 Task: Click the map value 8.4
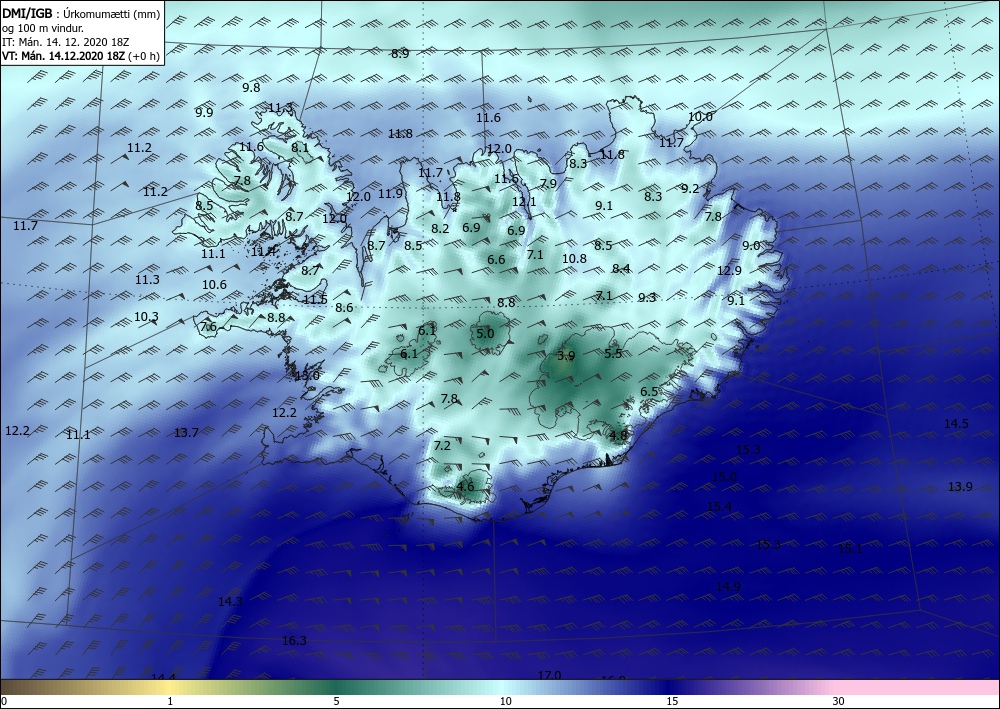click(x=621, y=268)
